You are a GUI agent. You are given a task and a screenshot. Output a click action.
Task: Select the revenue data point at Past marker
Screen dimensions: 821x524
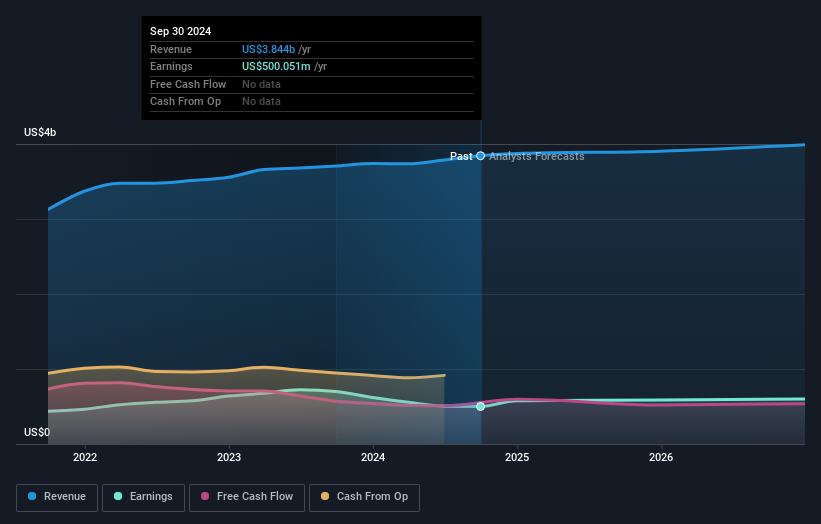pos(481,156)
